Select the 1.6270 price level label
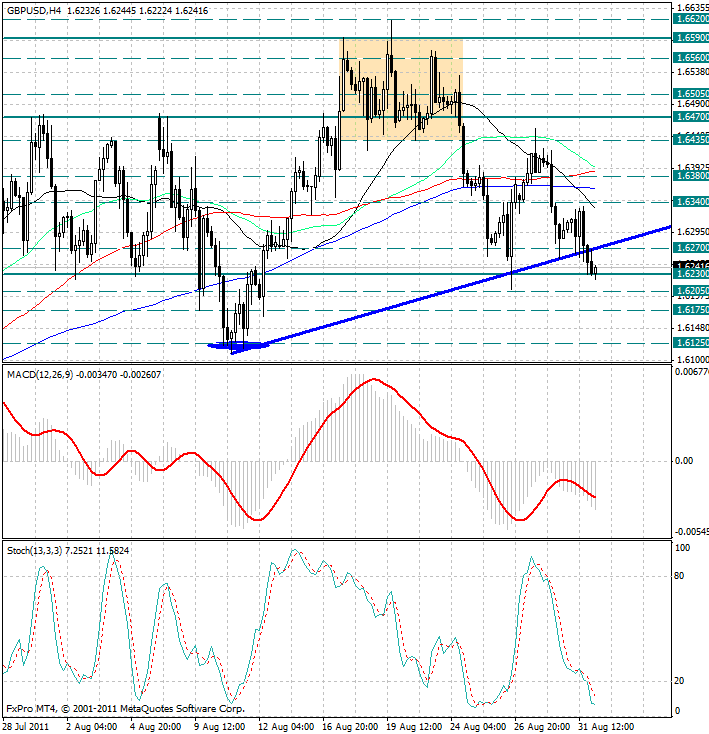Image resolution: width=709 pixels, height=734 pixels. click(x=691, y=248)
